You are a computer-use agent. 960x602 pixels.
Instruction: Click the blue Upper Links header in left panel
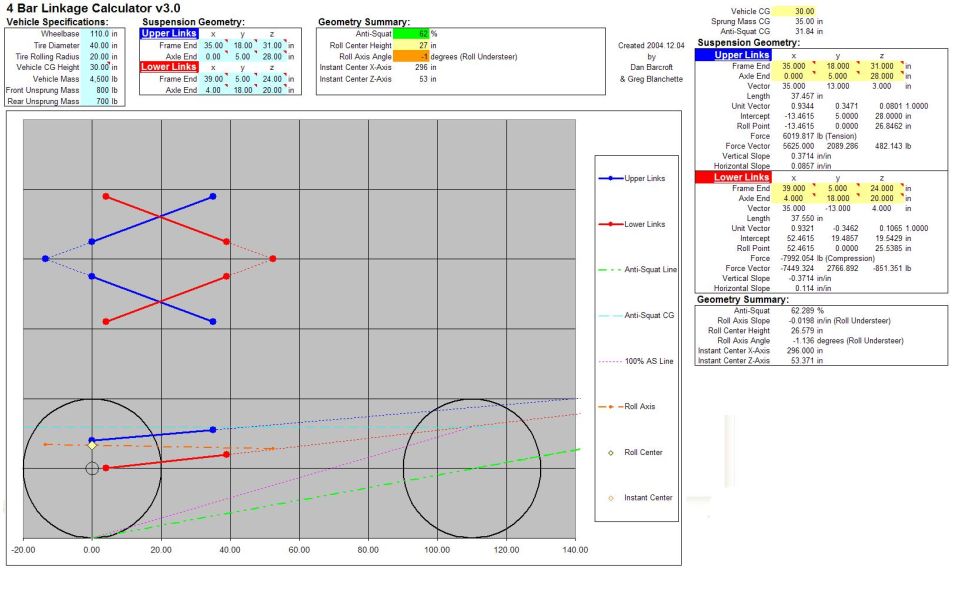click(169, 34)
